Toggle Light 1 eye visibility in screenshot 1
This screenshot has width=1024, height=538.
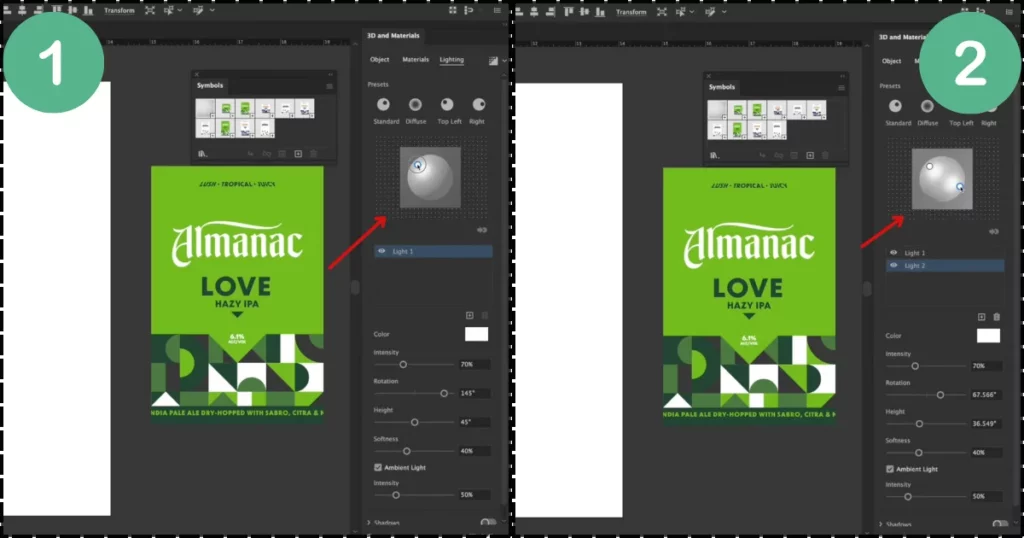coord(382,251)
